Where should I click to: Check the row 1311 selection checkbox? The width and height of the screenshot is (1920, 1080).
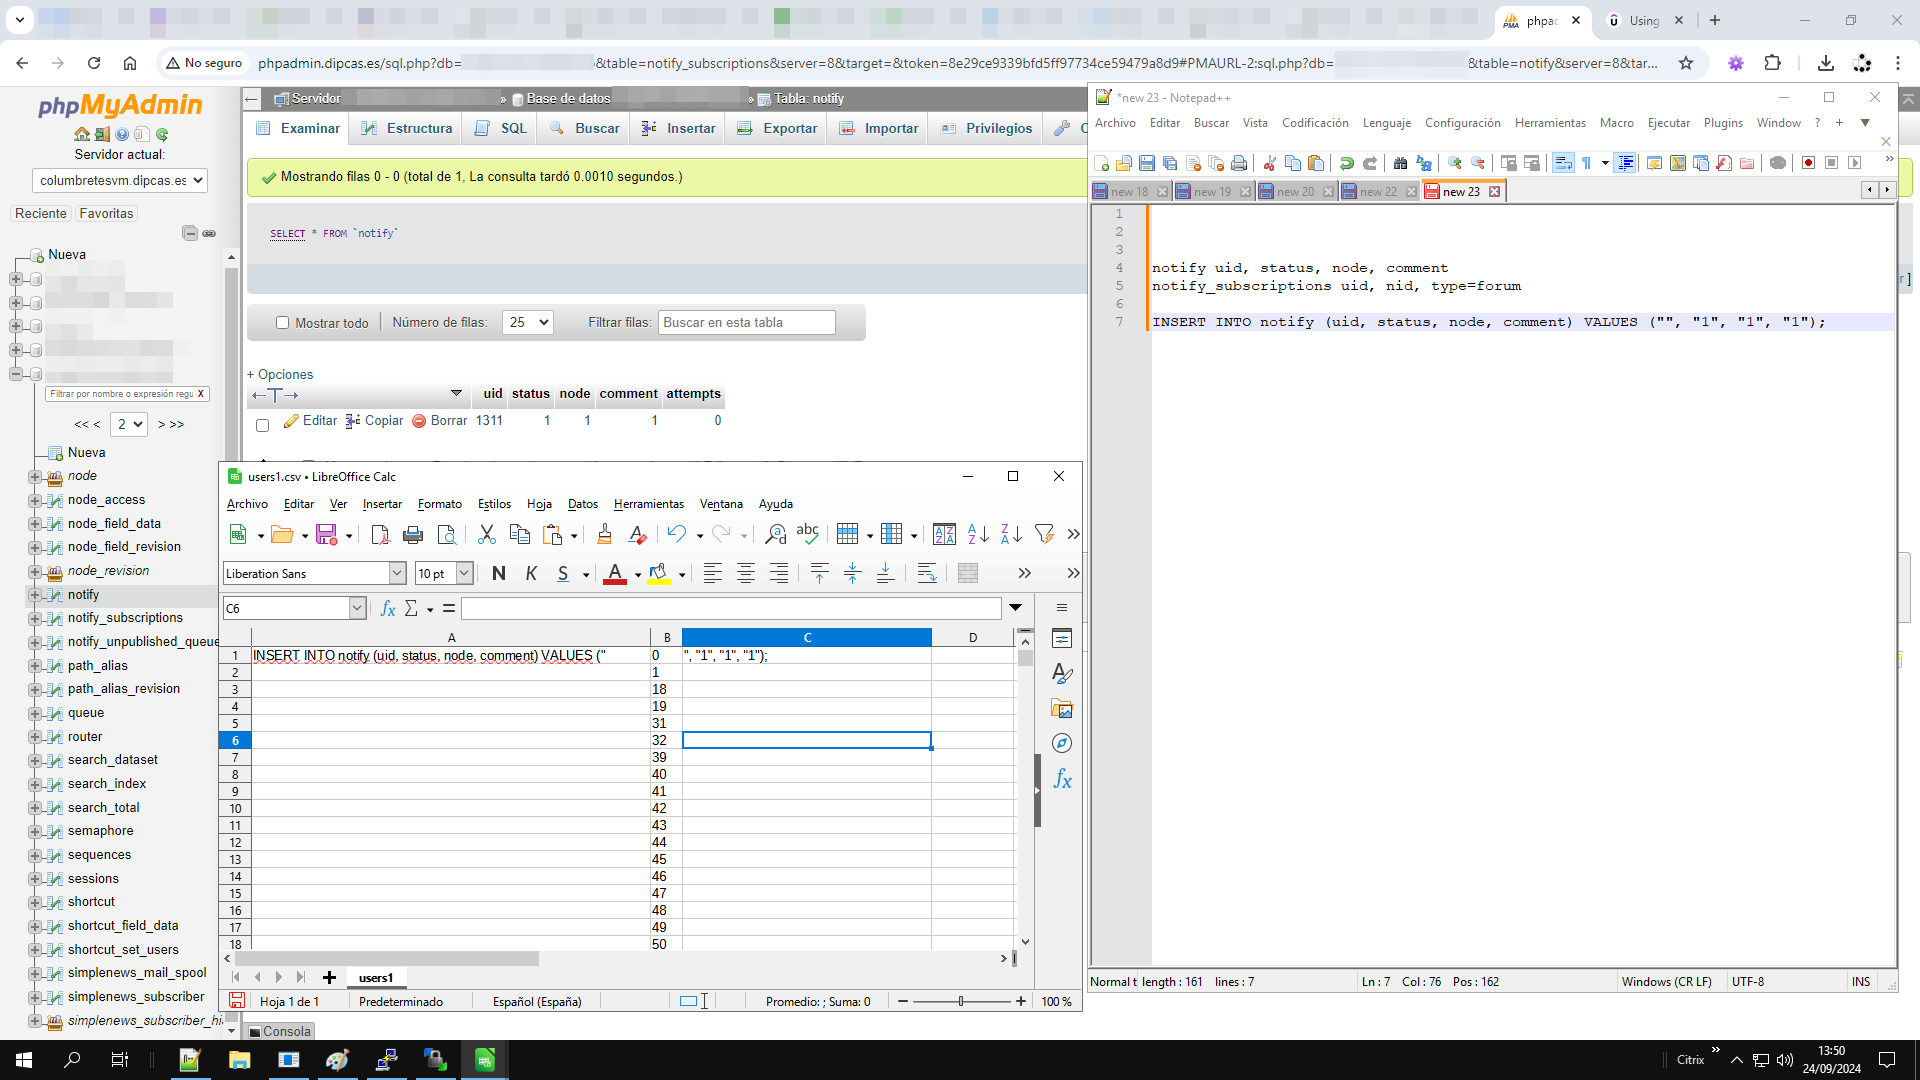[x=262, y=425]
